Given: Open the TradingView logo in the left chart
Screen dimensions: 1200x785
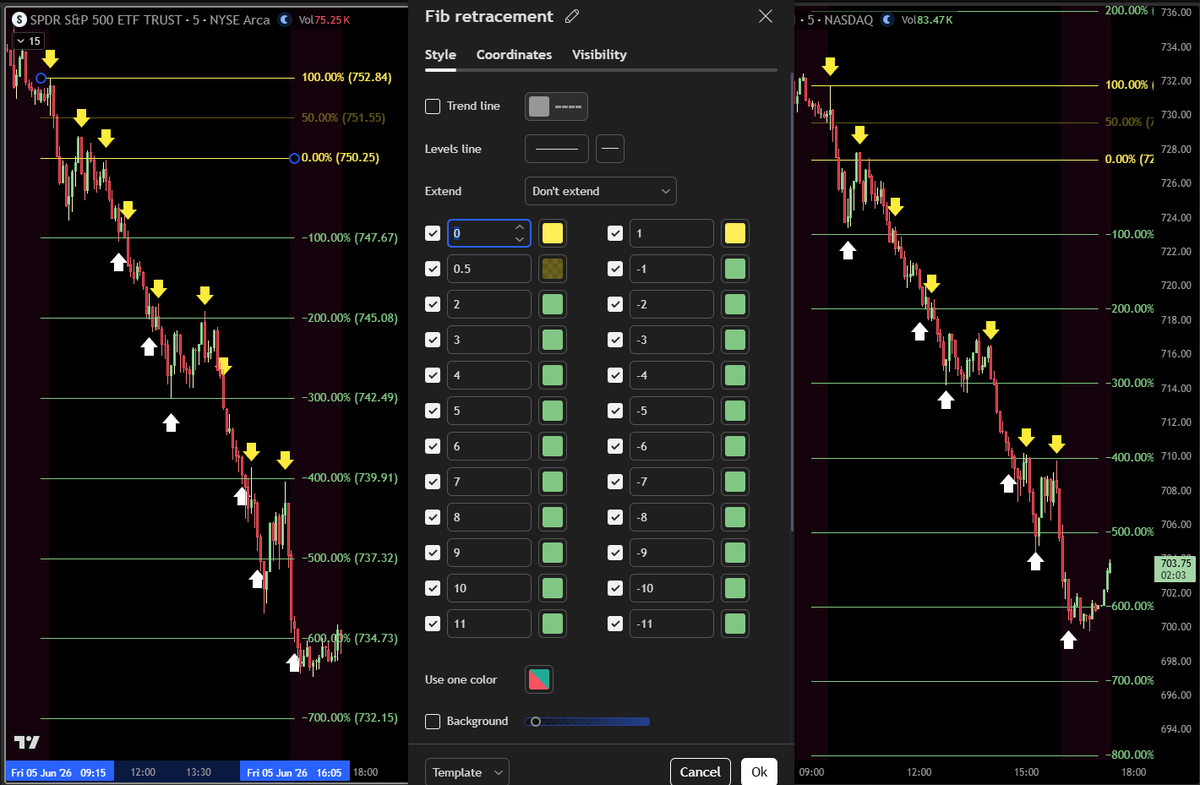Looking at the screenshot, I should click(x=27, y=742).
